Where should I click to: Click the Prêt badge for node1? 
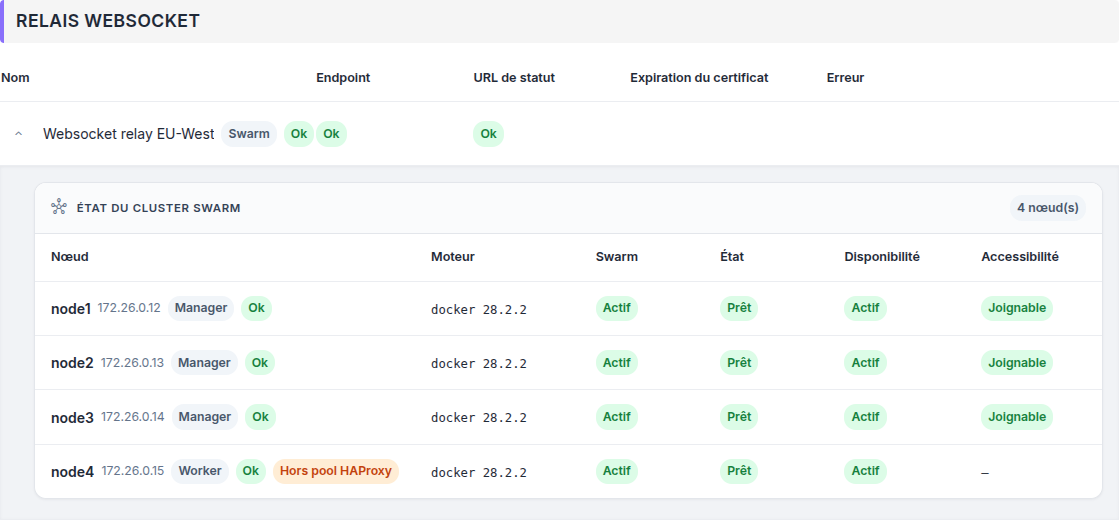[x=739, y=308]
